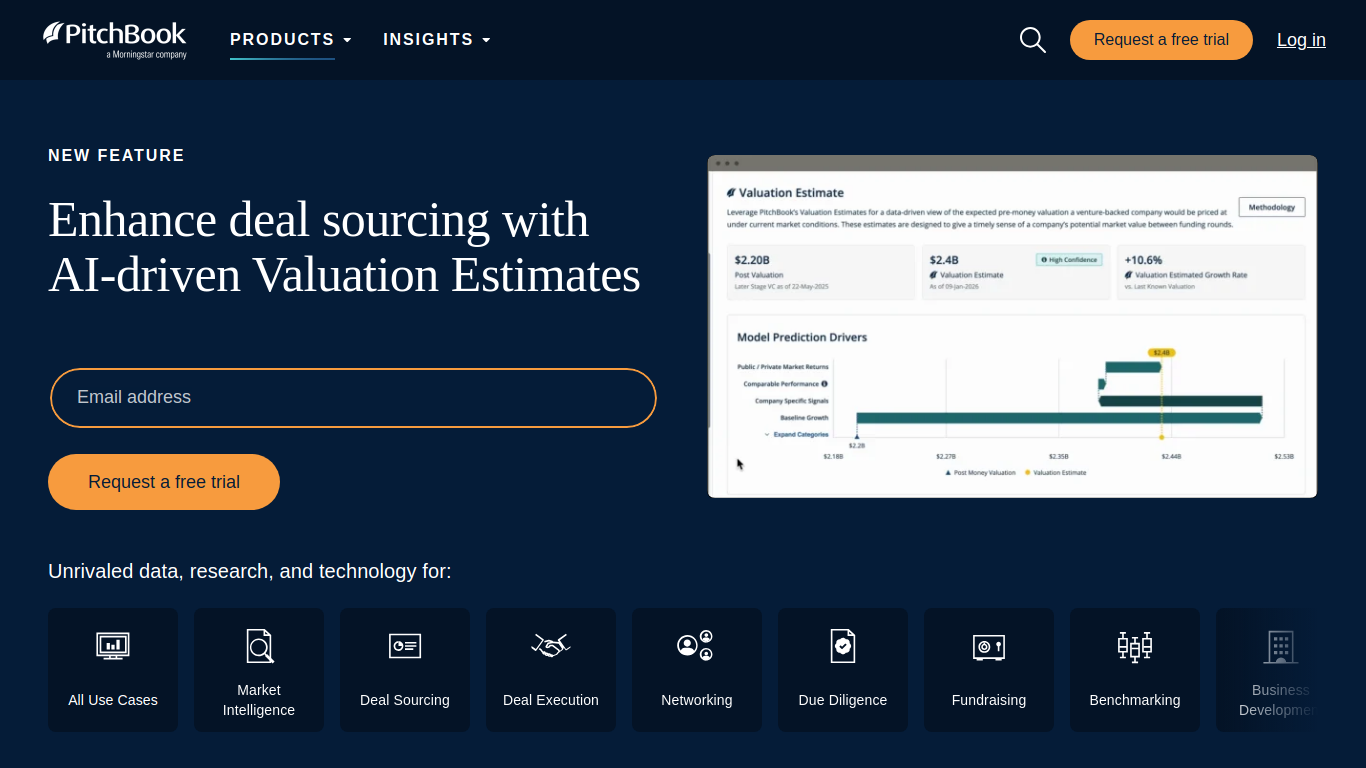Select the Deal Execution handshake icon
Viewport: 1366px width, 768px height.
551,646
